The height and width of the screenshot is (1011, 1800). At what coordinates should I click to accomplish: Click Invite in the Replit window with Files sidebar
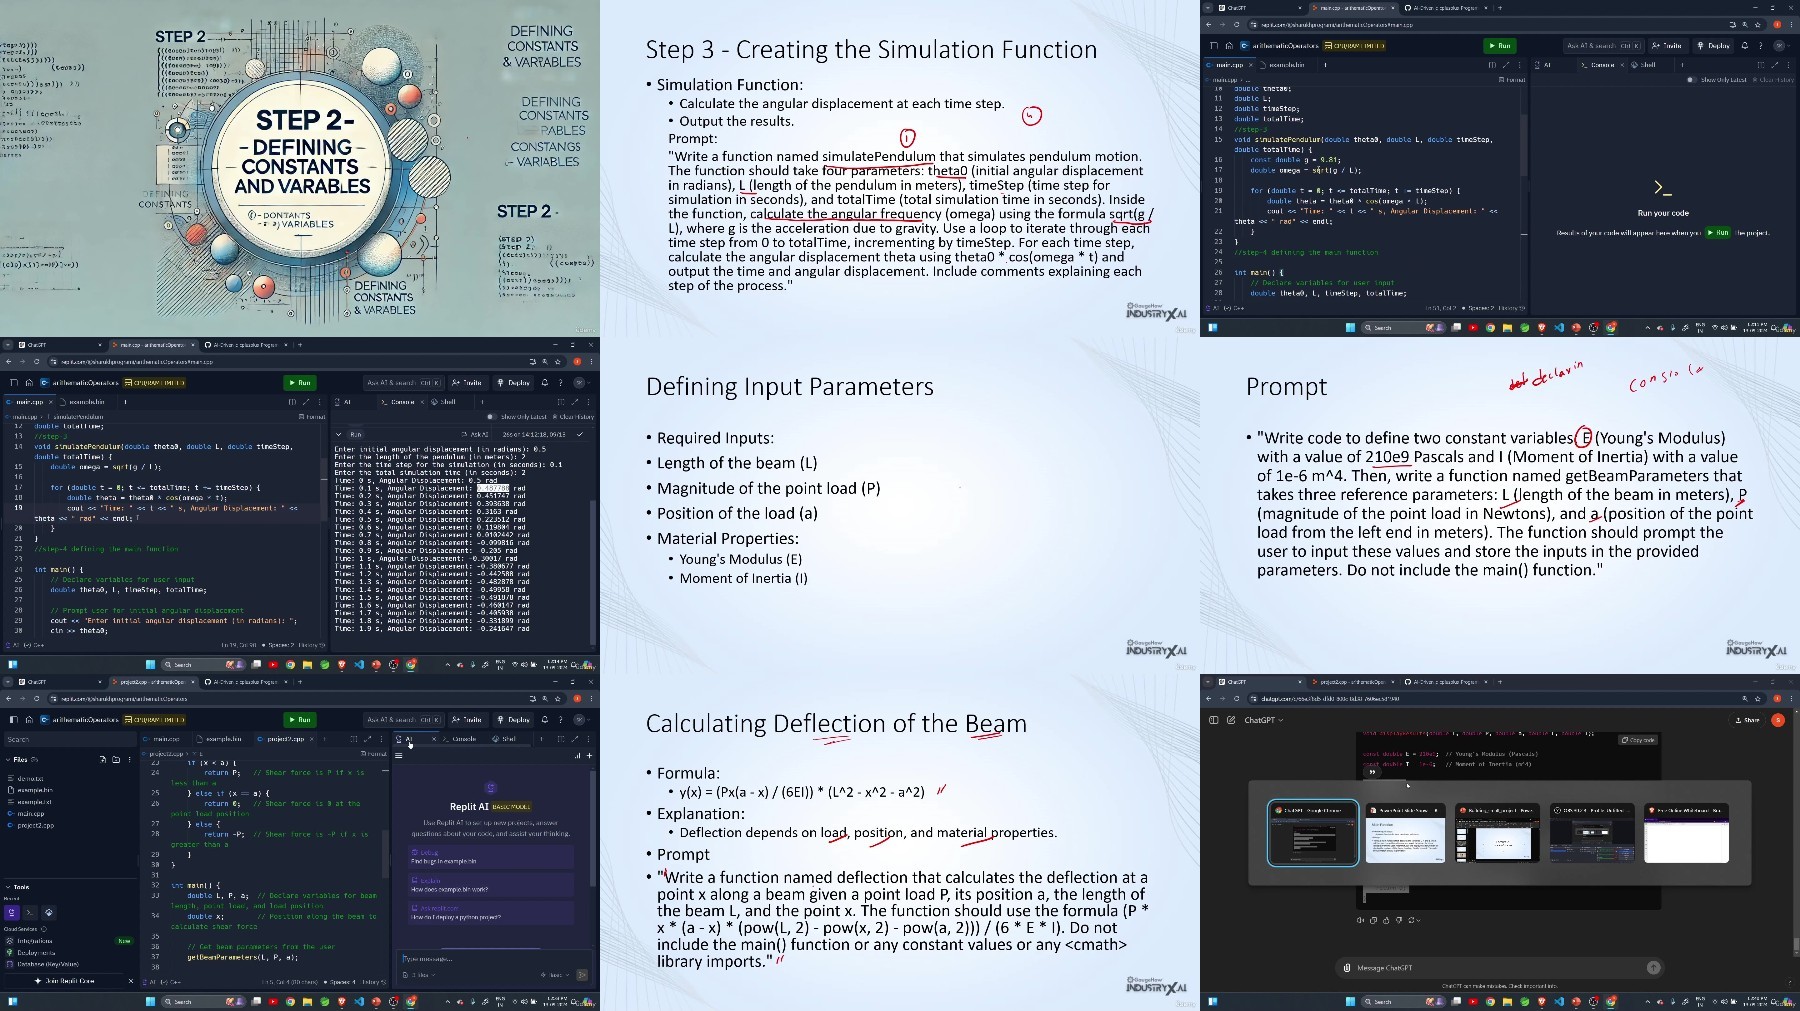coord(468,719)
